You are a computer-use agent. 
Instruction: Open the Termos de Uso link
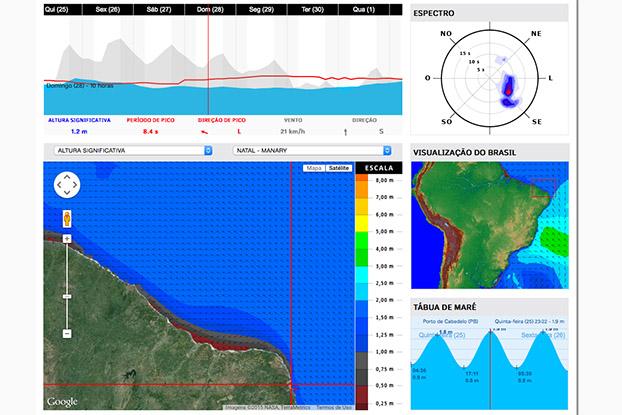coord(334,407)
